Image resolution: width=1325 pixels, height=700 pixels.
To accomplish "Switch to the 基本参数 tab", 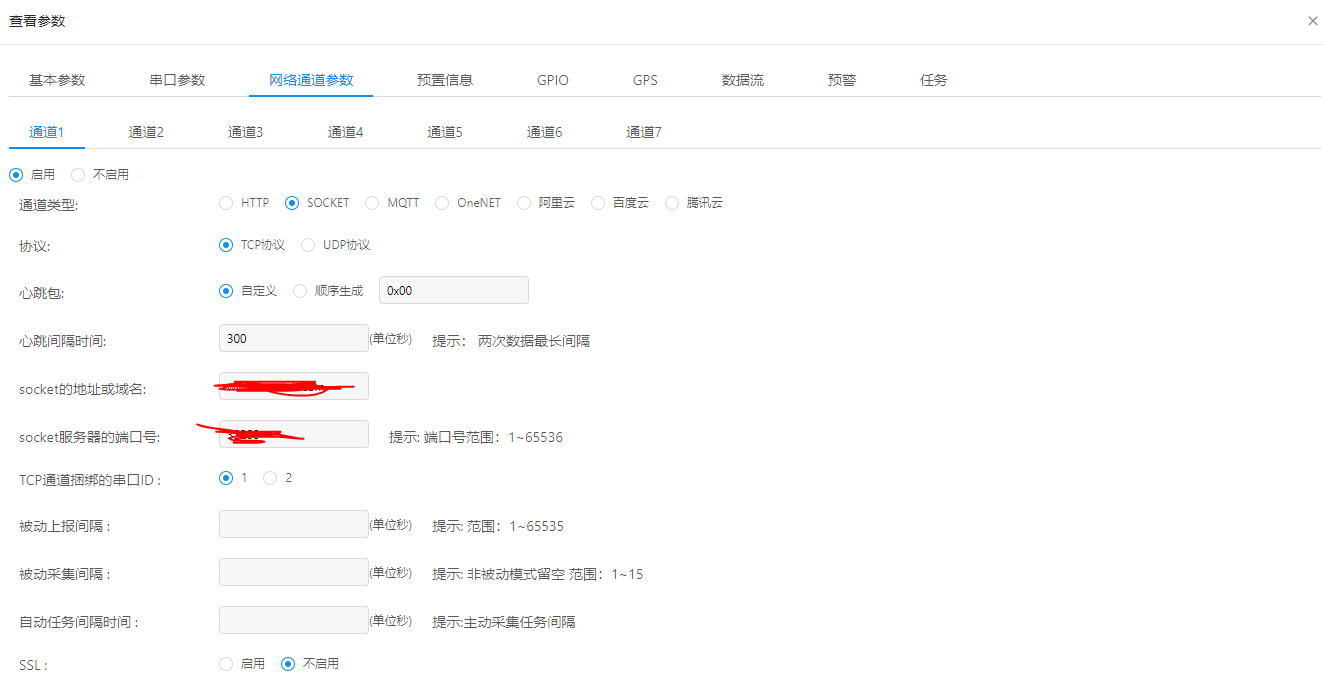I will (x=57, y=80).
